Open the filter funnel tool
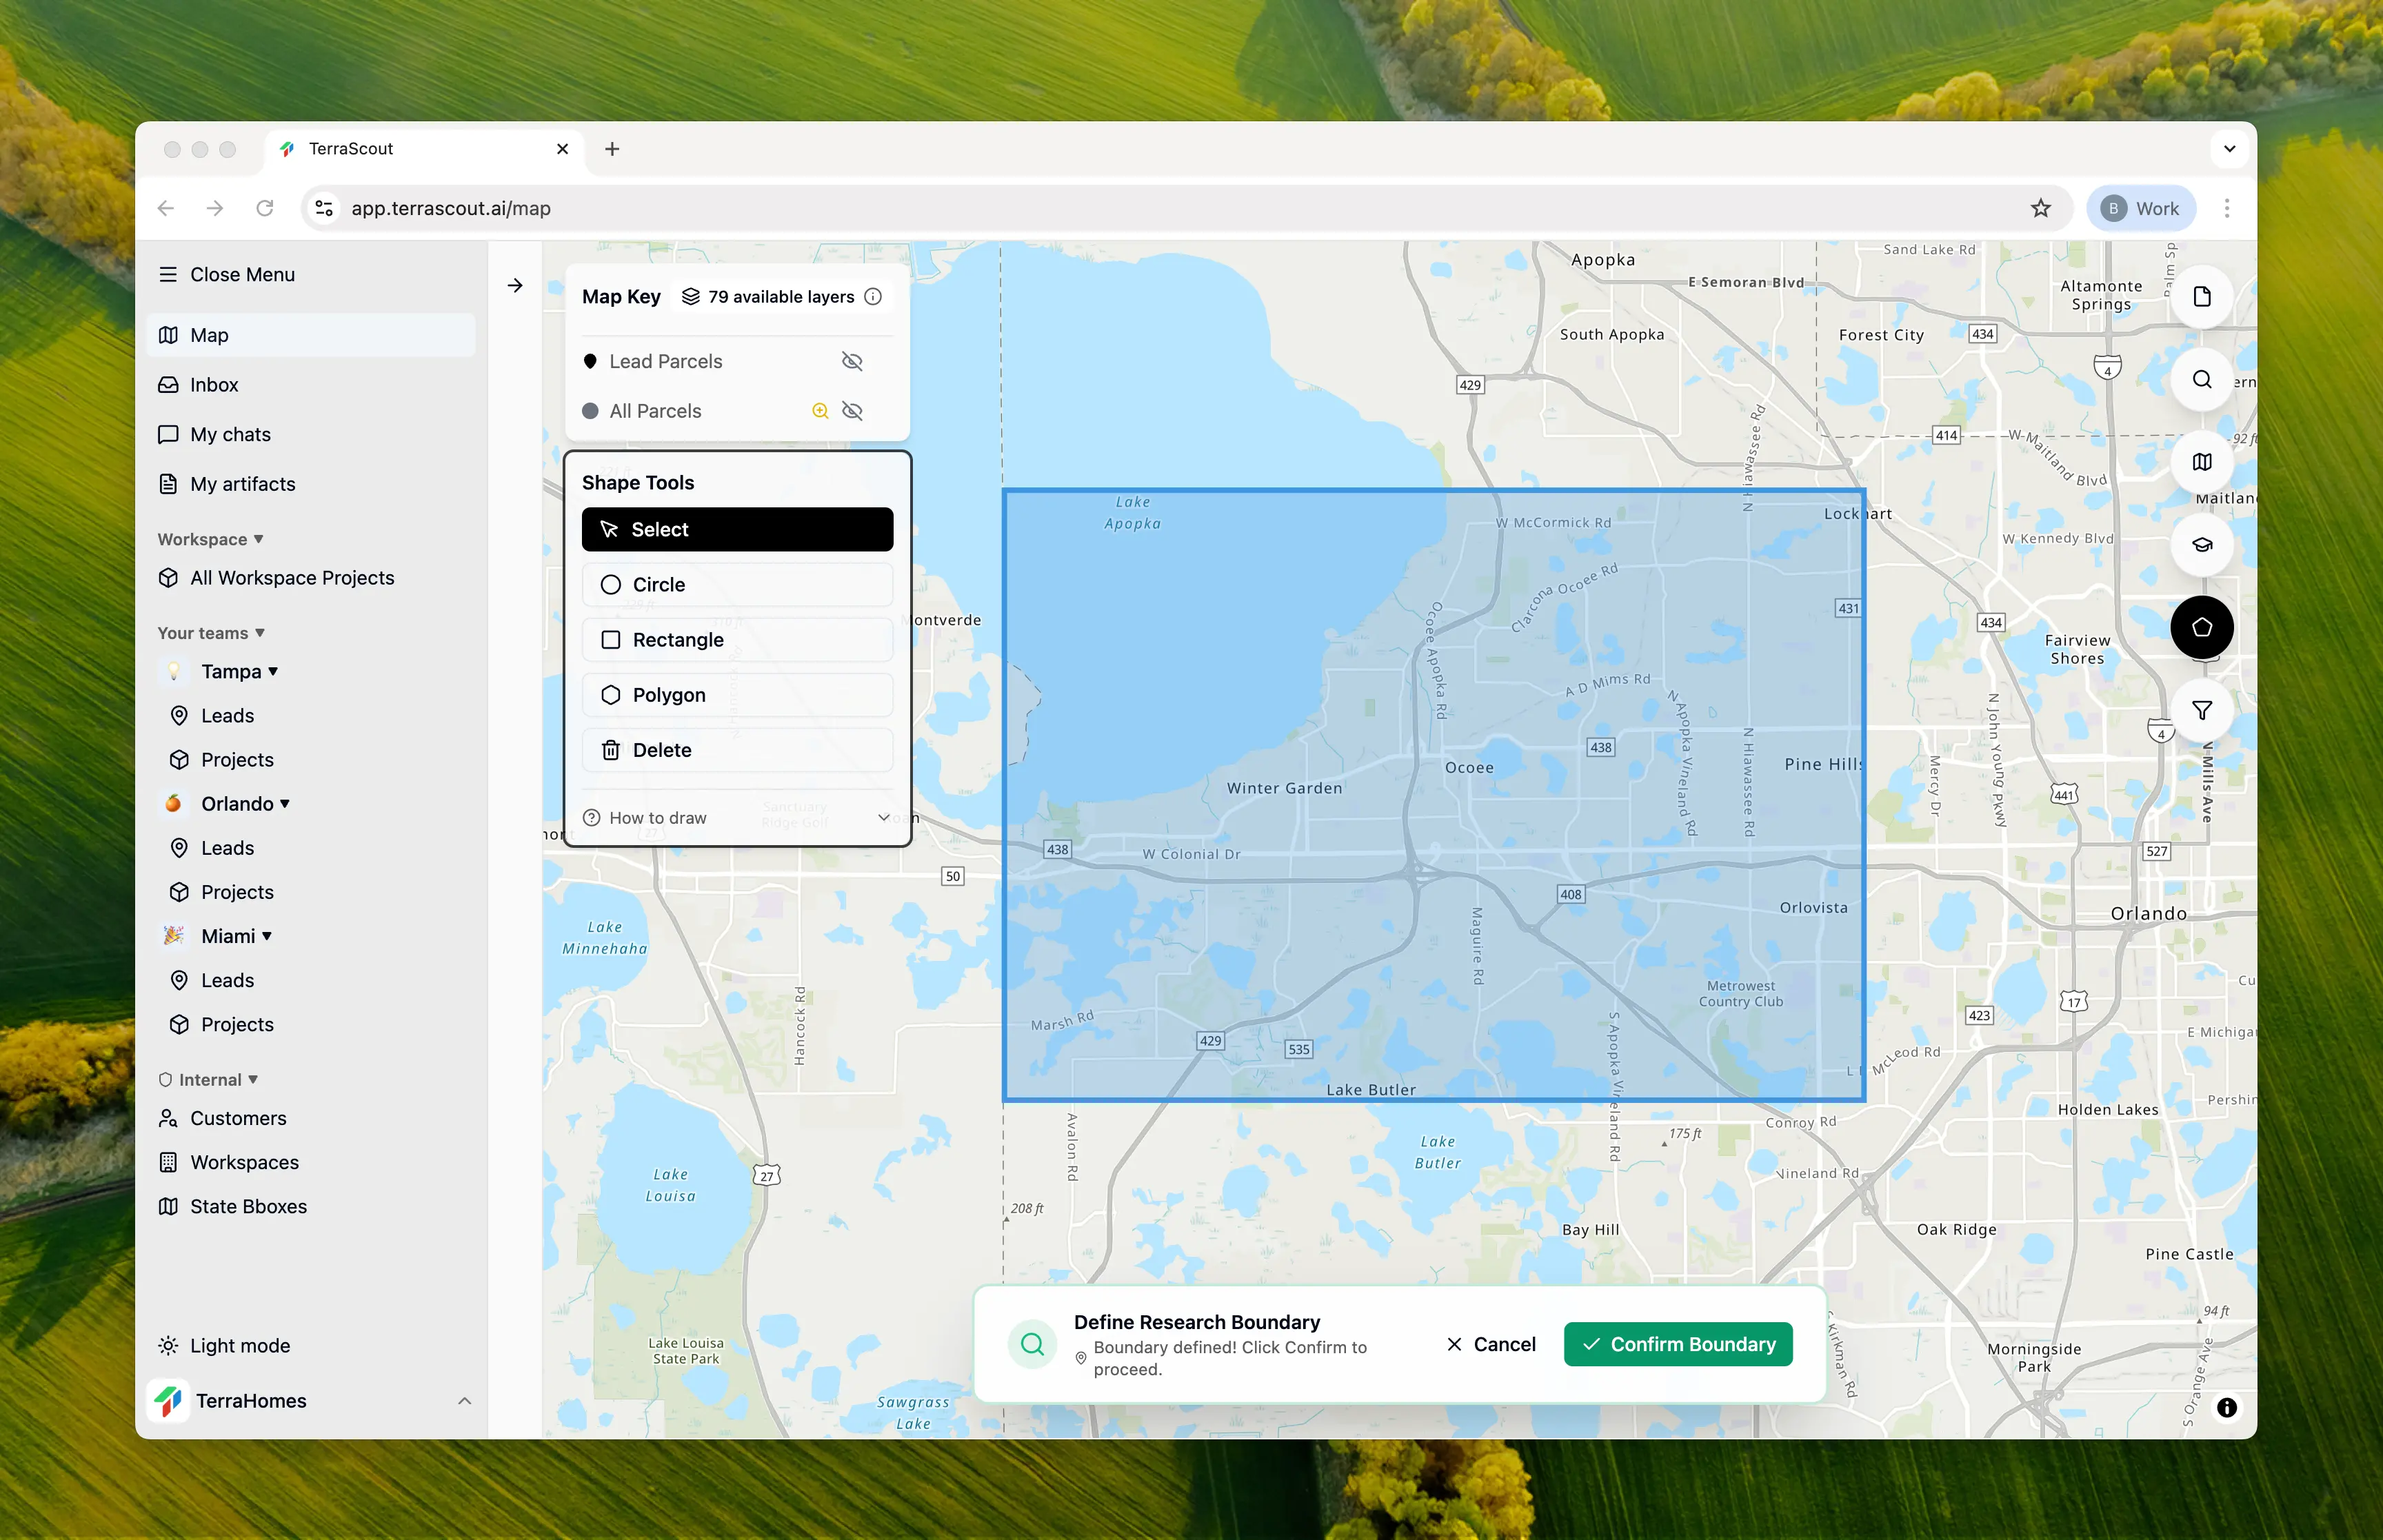This screenshot has height=1540, width=2383. pos(2201,710)
